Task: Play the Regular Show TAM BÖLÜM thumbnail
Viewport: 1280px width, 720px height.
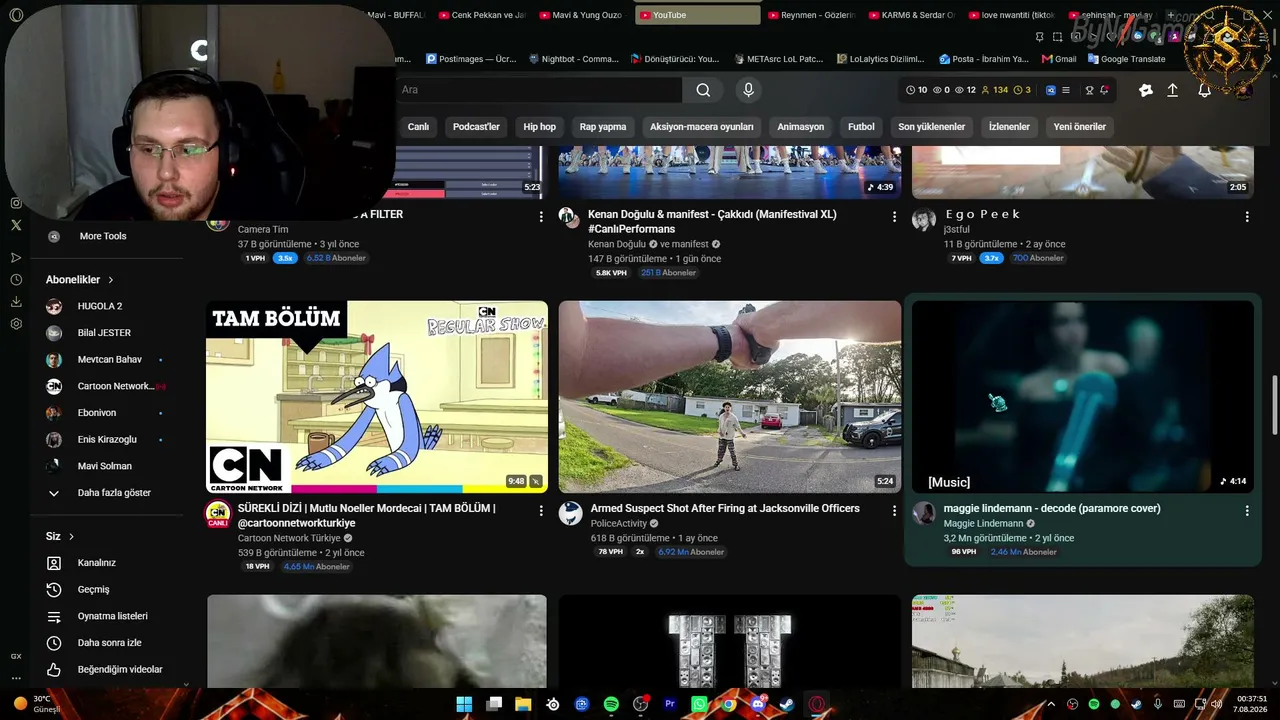Action: click(377, 397)
